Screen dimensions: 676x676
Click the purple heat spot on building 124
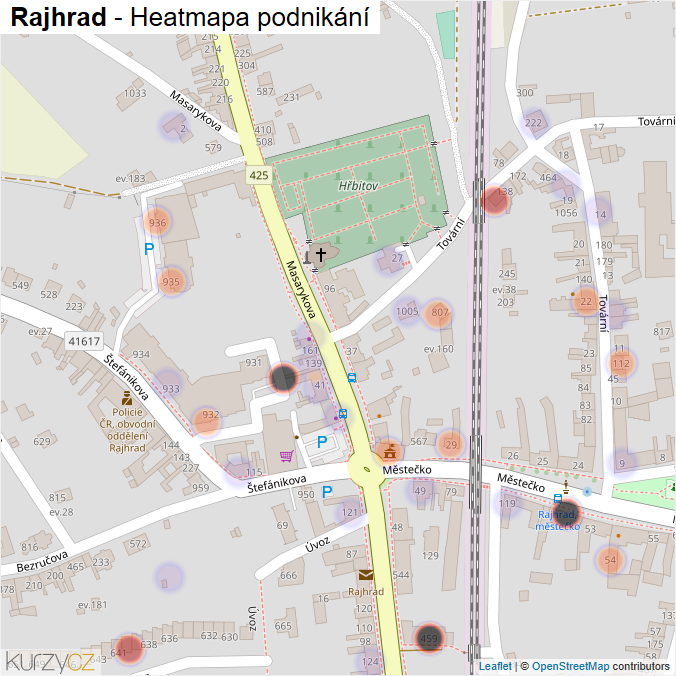369,661
